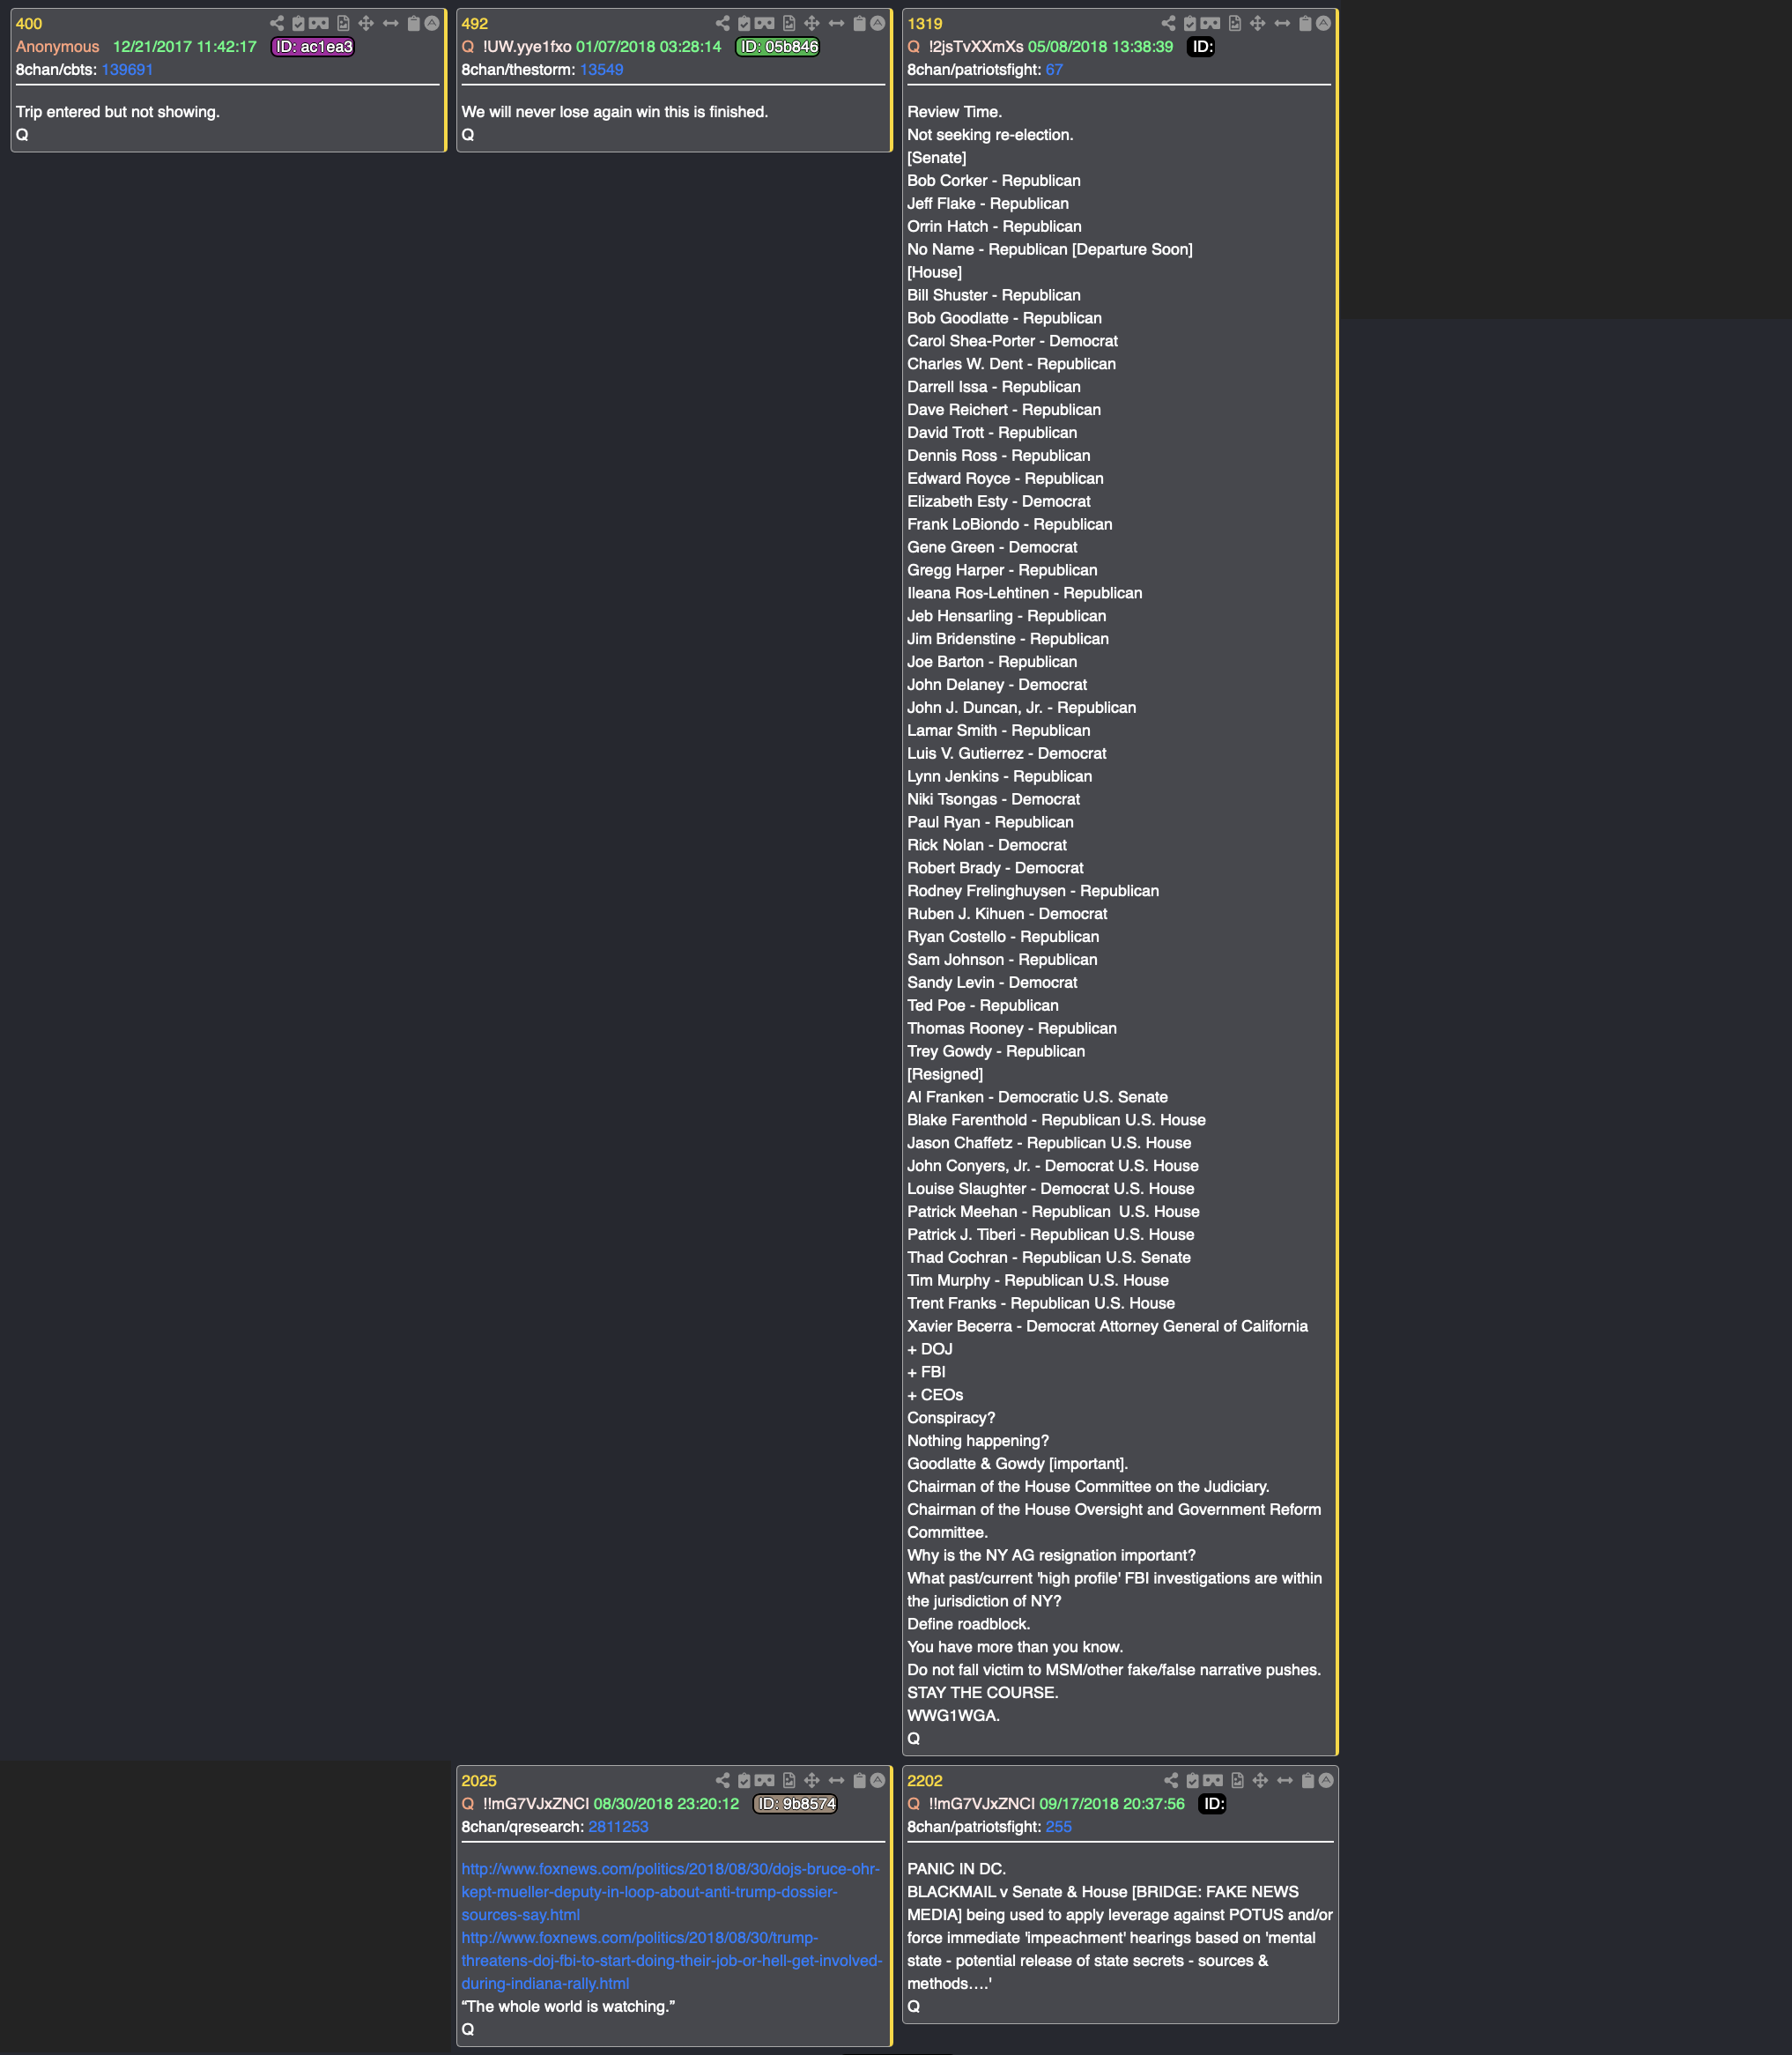This screenshot has height=2055, width=1792.
Task: Click horizontal double-arrow icon on post 492
Action: click(837, 23)
